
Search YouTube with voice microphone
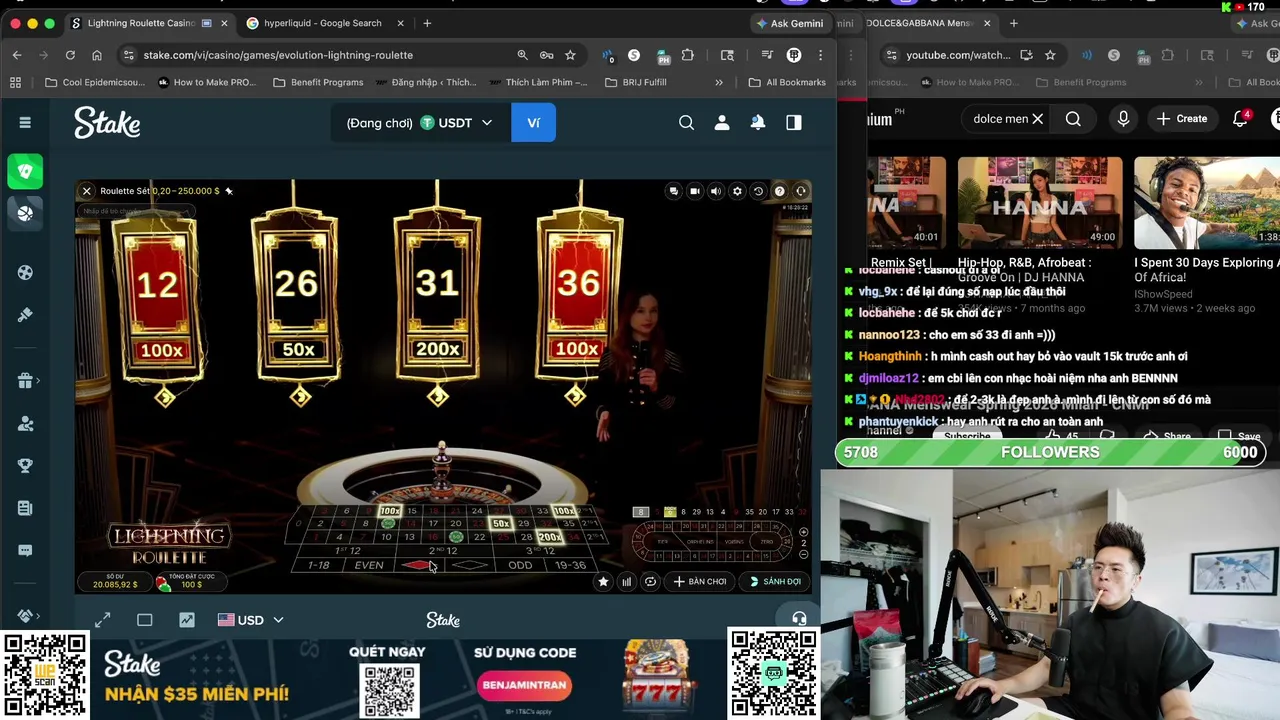tap(1123, 119)
